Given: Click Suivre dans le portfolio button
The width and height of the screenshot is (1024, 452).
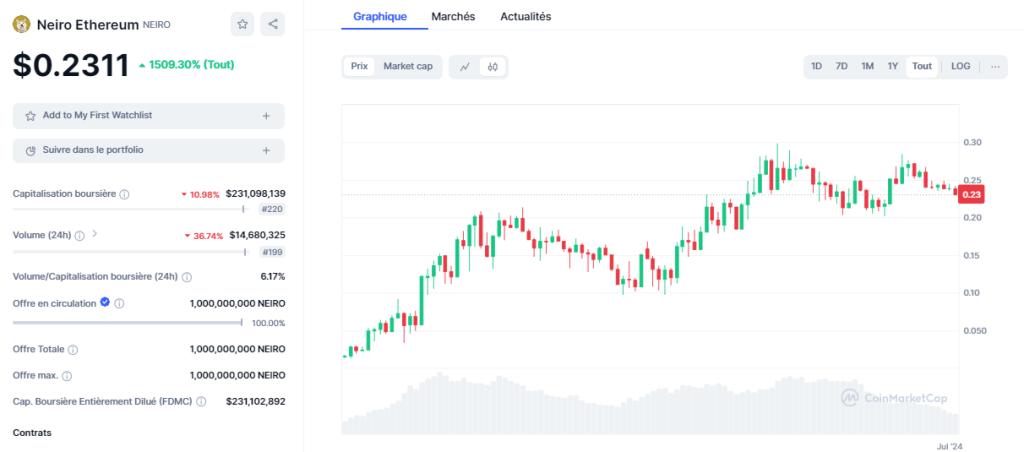Looking at the screenshot, I should tap(148, 150).
